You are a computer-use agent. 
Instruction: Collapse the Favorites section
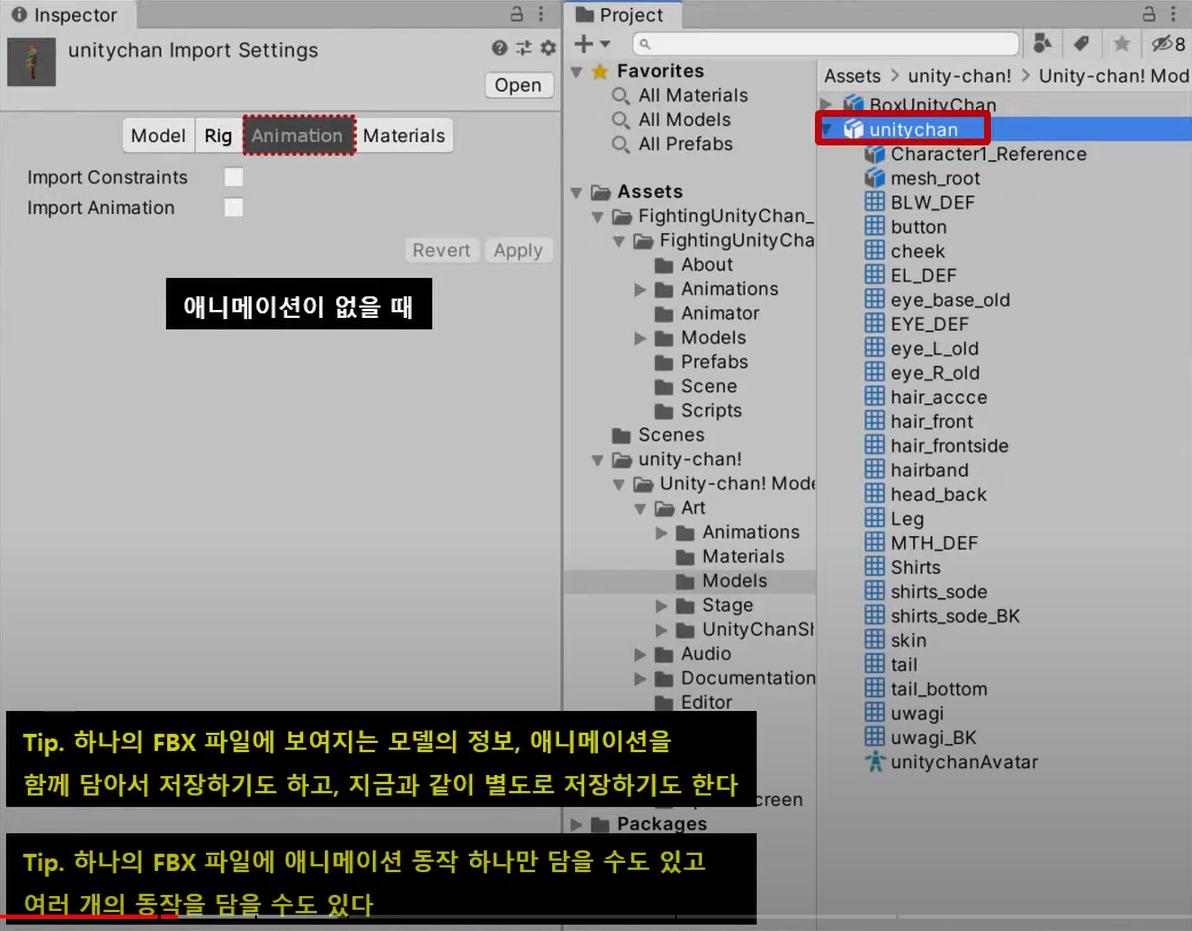(x=576, y=72)
